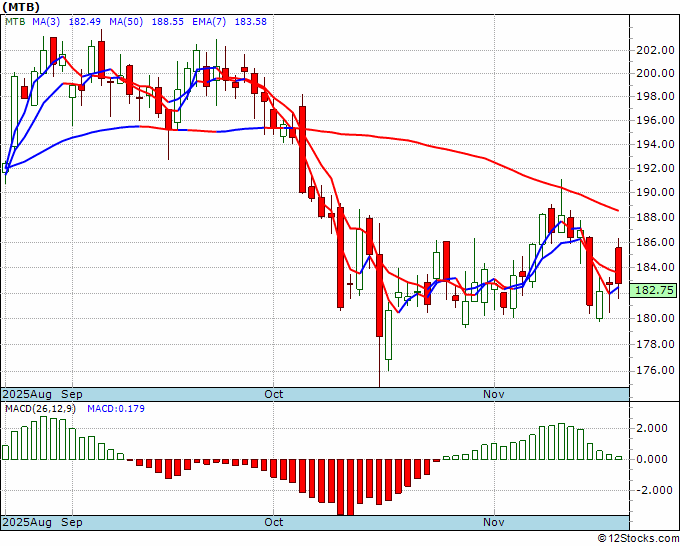Open the 12Stocks.com copyright link
The height and width of the screenshot is (546, 680).
click(638, 539)
